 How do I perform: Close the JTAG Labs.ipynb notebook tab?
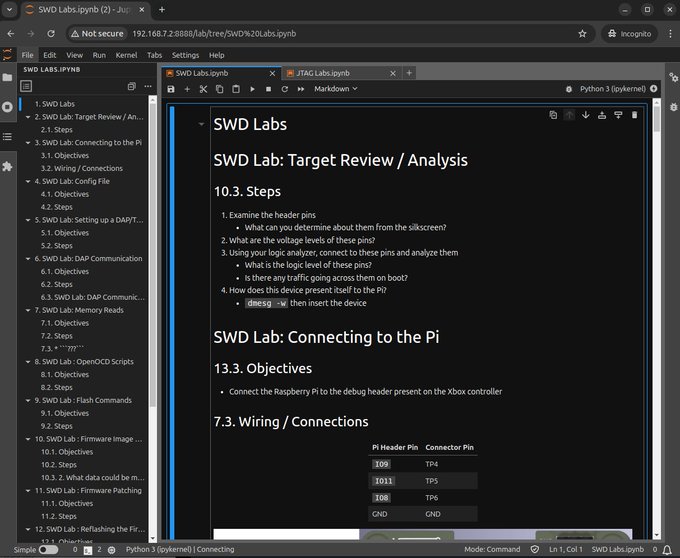(x=392, y=73)
